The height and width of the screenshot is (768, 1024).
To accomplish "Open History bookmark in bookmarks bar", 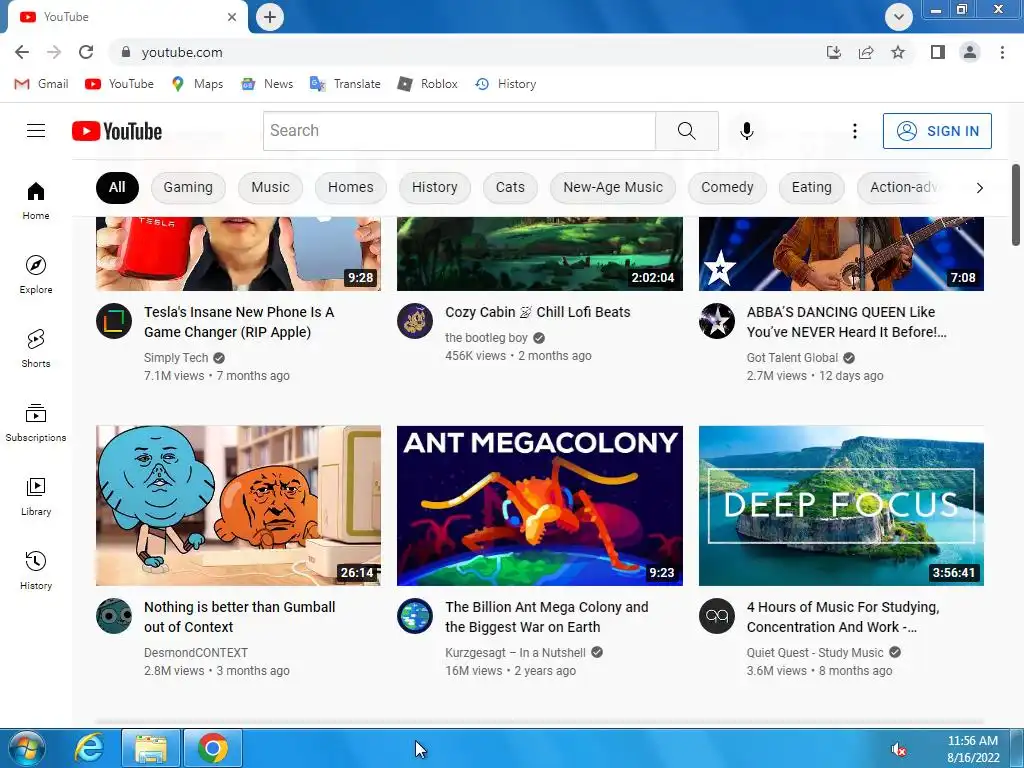I will click(506, 84).
